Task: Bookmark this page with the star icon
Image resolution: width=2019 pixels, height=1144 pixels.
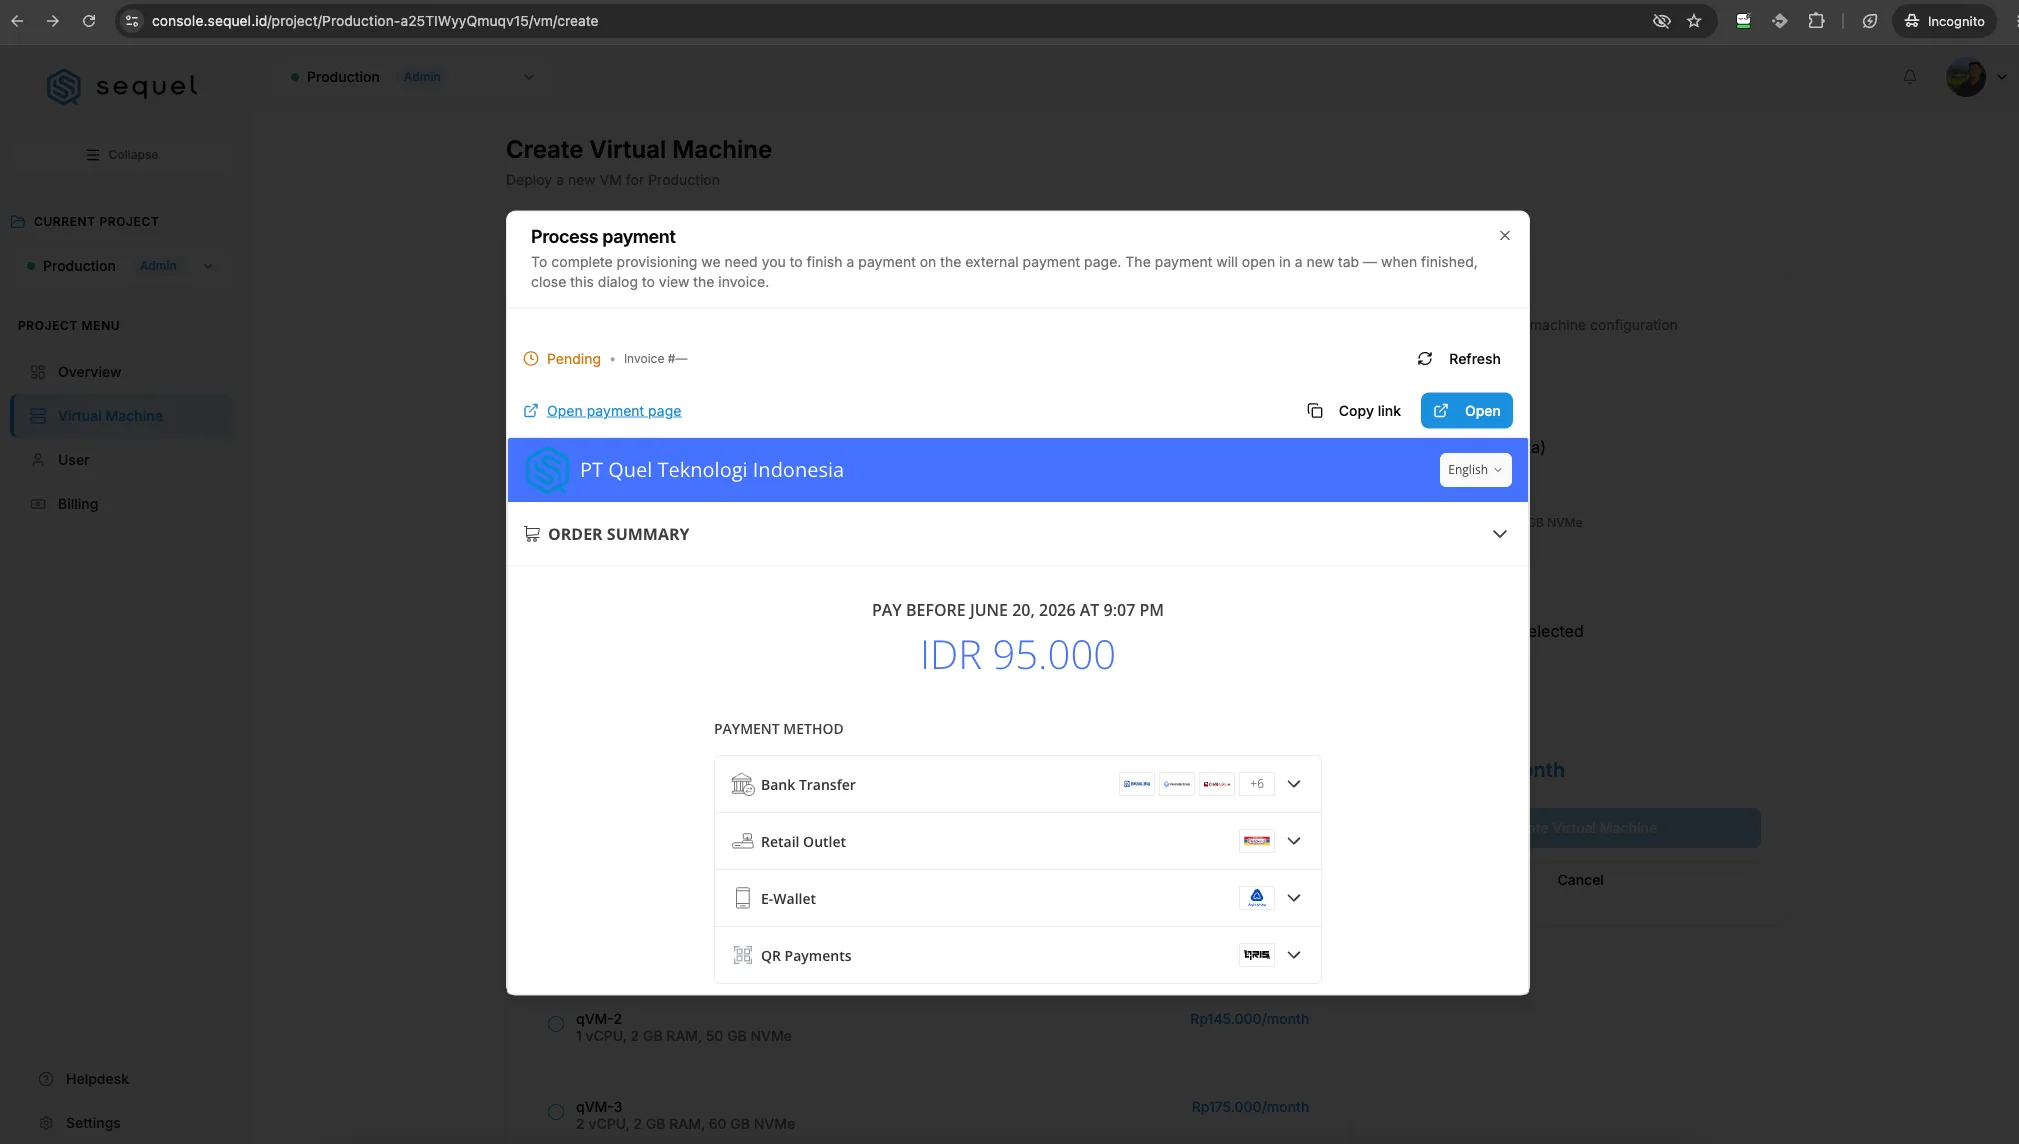Action: tap(1694, 21)
